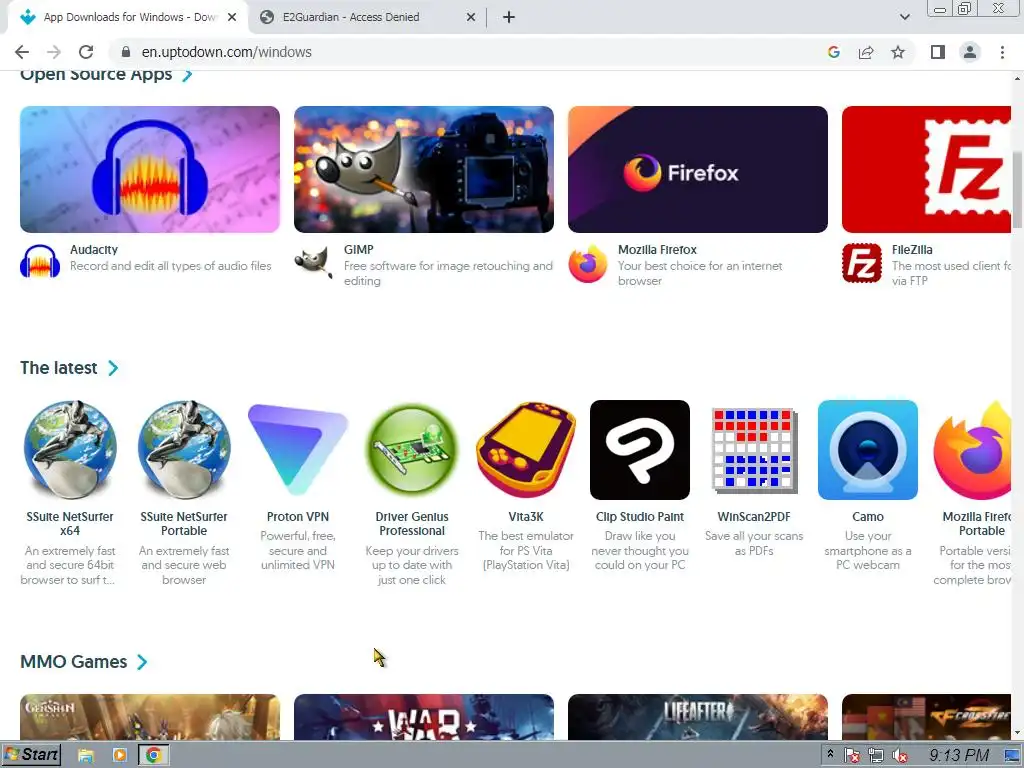Open the CrossFire game banner

[x=926, y=717]
